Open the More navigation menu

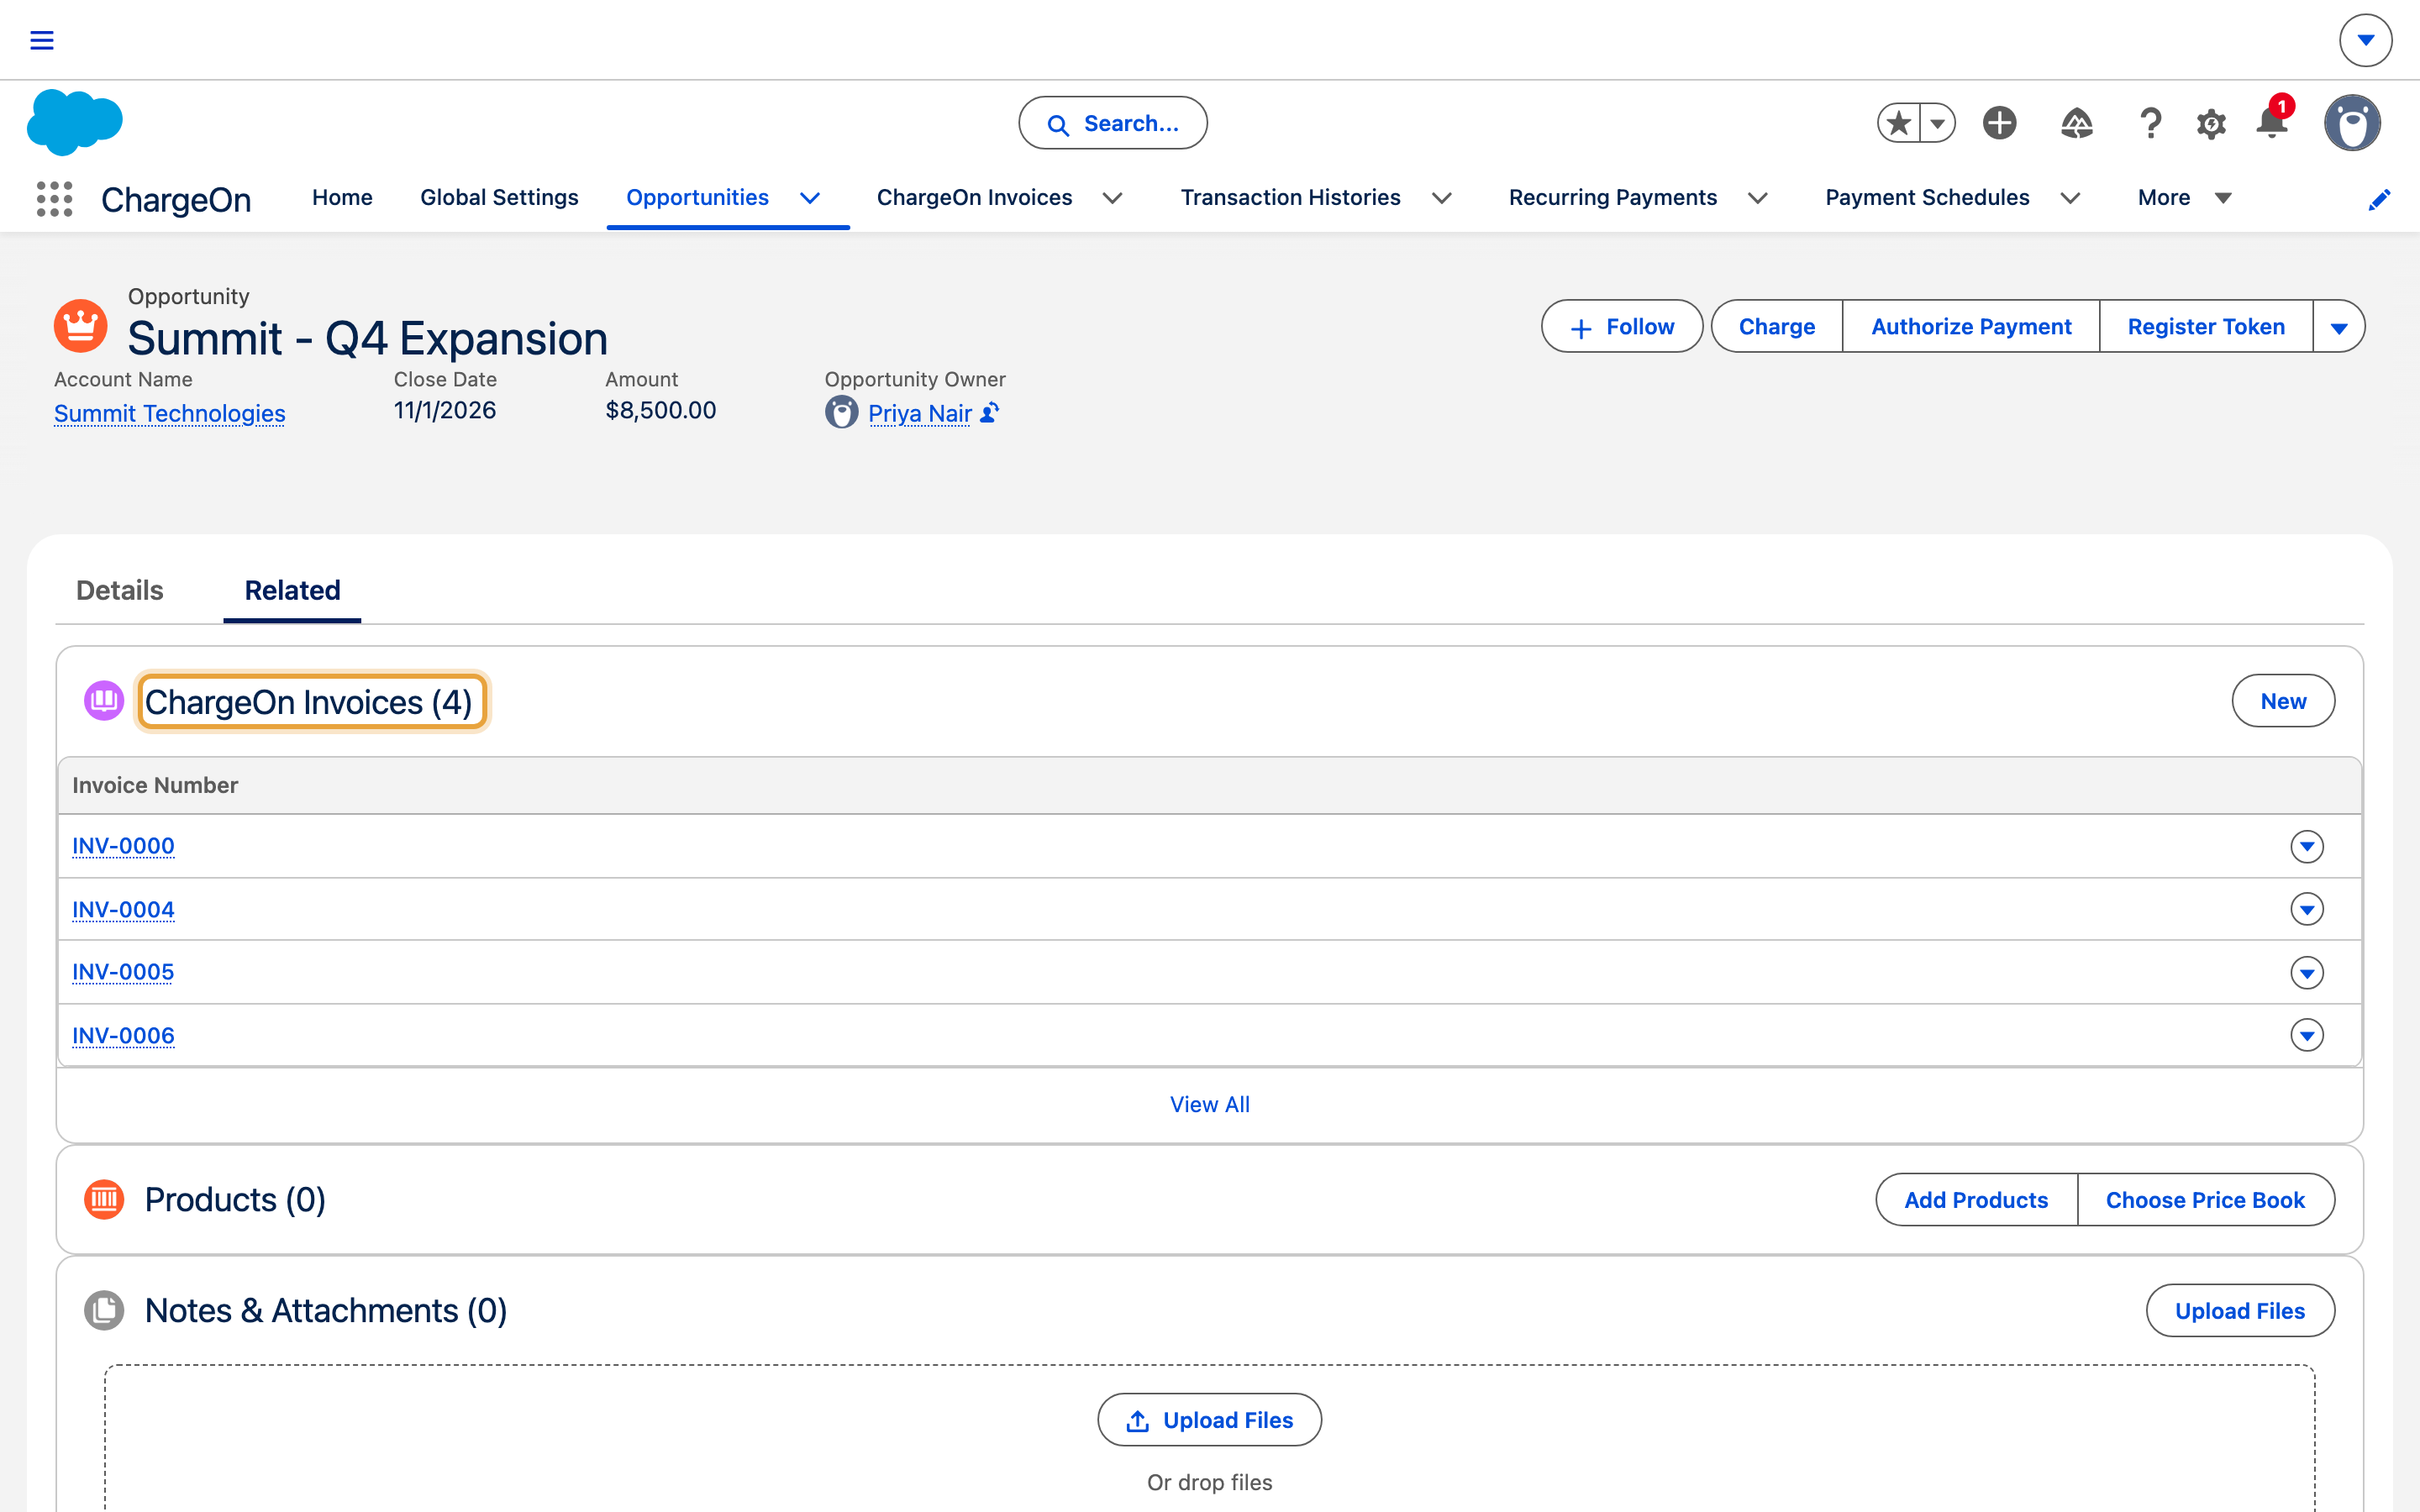coord(2184,198)
